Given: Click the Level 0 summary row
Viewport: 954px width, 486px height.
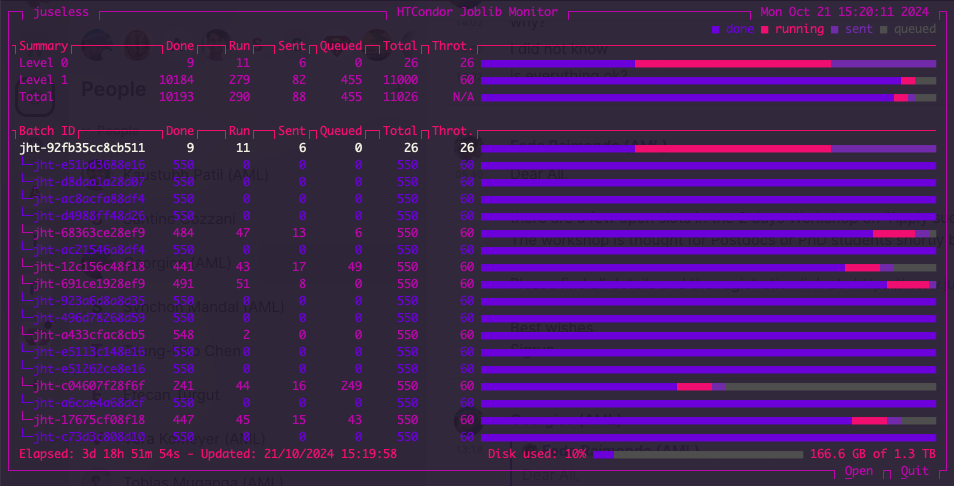Looking at the screenshot, I should tap(44, 63).
